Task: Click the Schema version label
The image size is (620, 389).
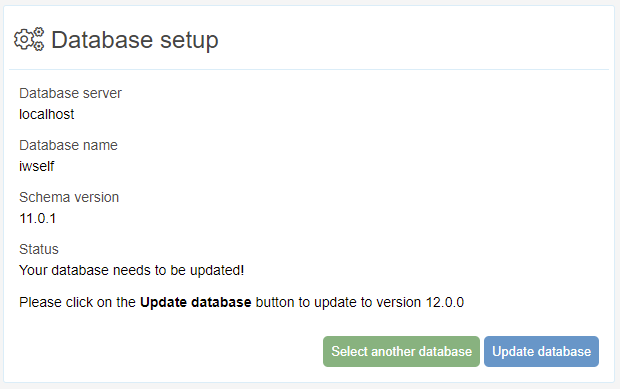Action: [x=69, y=197]
